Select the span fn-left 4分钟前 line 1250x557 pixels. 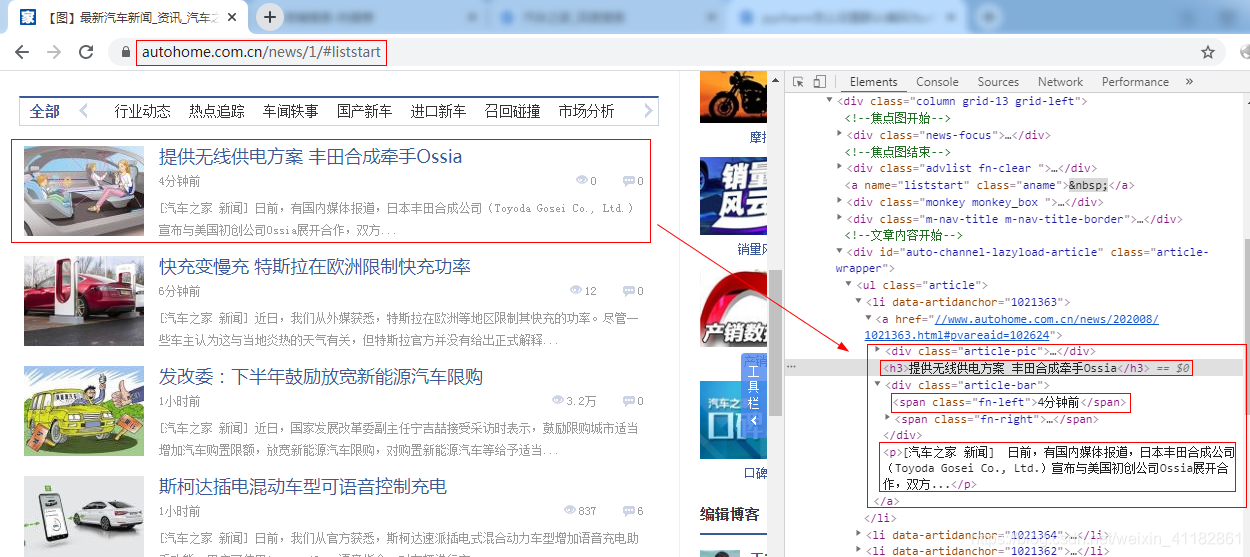tap(1009, 403)
